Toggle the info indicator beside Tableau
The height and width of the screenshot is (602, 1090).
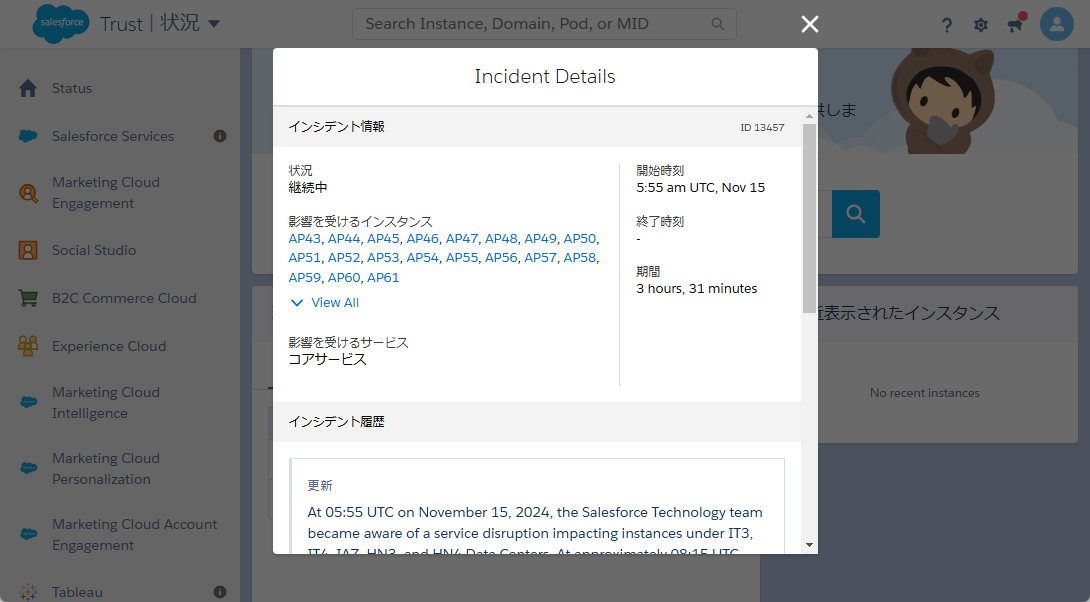(219, 591)
